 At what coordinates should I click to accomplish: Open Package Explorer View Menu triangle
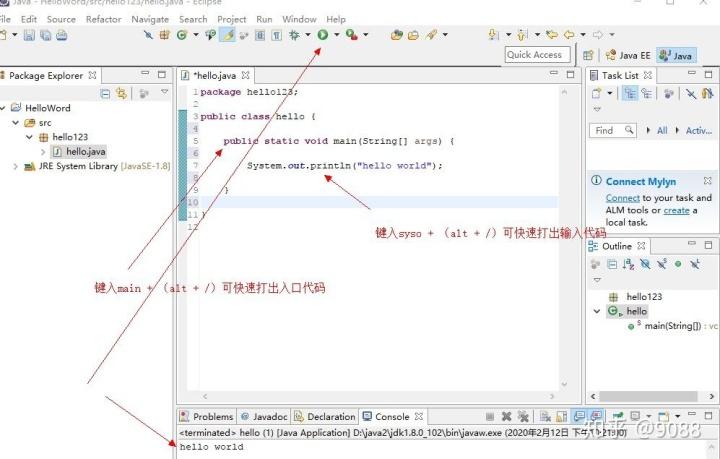pyautogui.click(x=165, y=92)
